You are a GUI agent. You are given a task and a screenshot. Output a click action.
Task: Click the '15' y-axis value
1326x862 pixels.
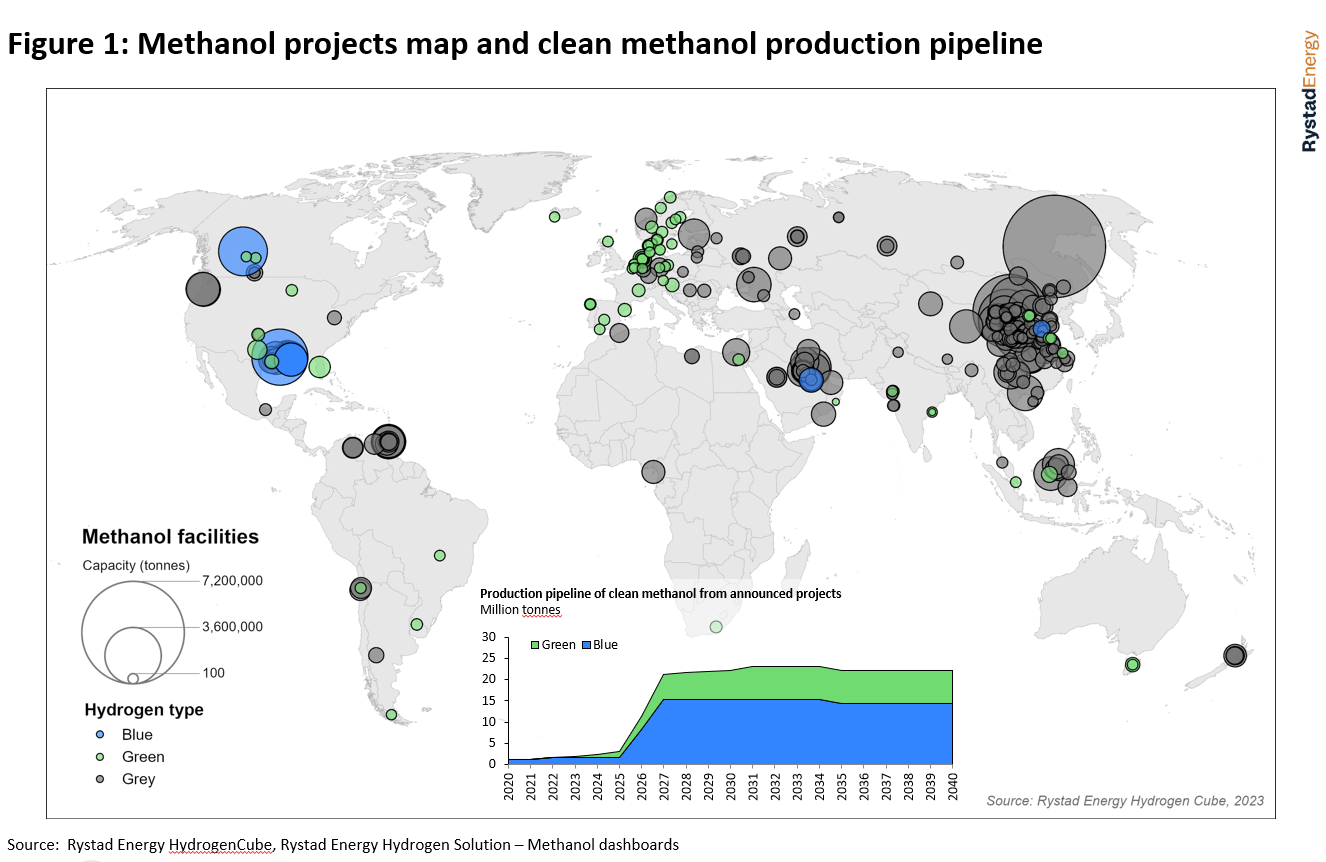click(x=489, y=700)
